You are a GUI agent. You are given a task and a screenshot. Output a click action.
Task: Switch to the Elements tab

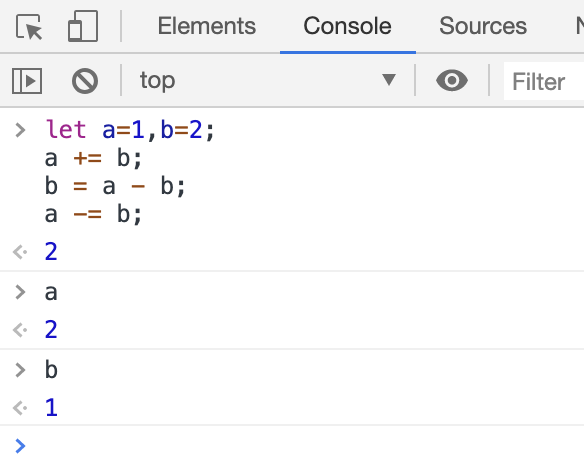point(207,26)
